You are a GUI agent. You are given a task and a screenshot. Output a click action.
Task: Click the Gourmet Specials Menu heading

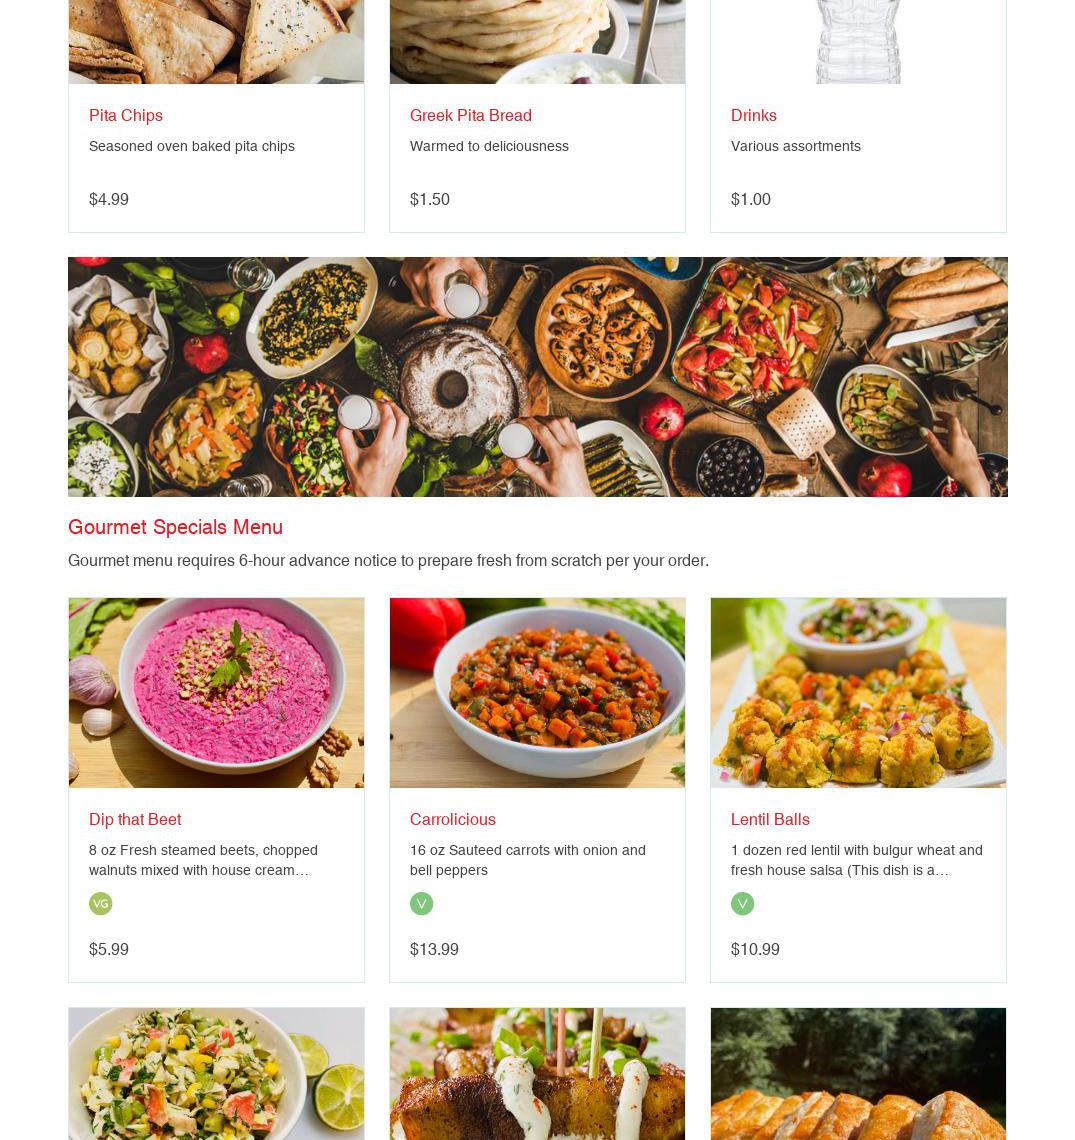[x=175, y=527]
